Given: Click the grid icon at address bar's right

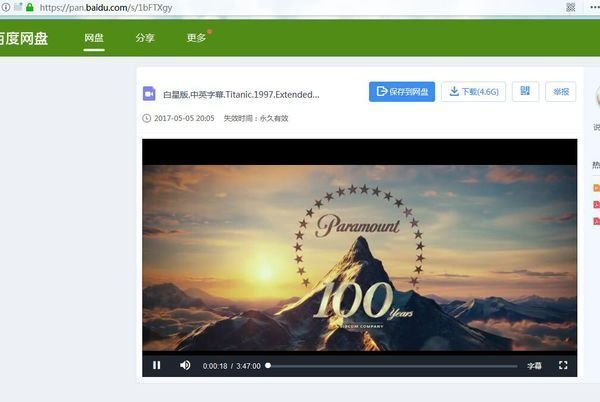Looking at the screenshot, I should click(x=570, y=7).
